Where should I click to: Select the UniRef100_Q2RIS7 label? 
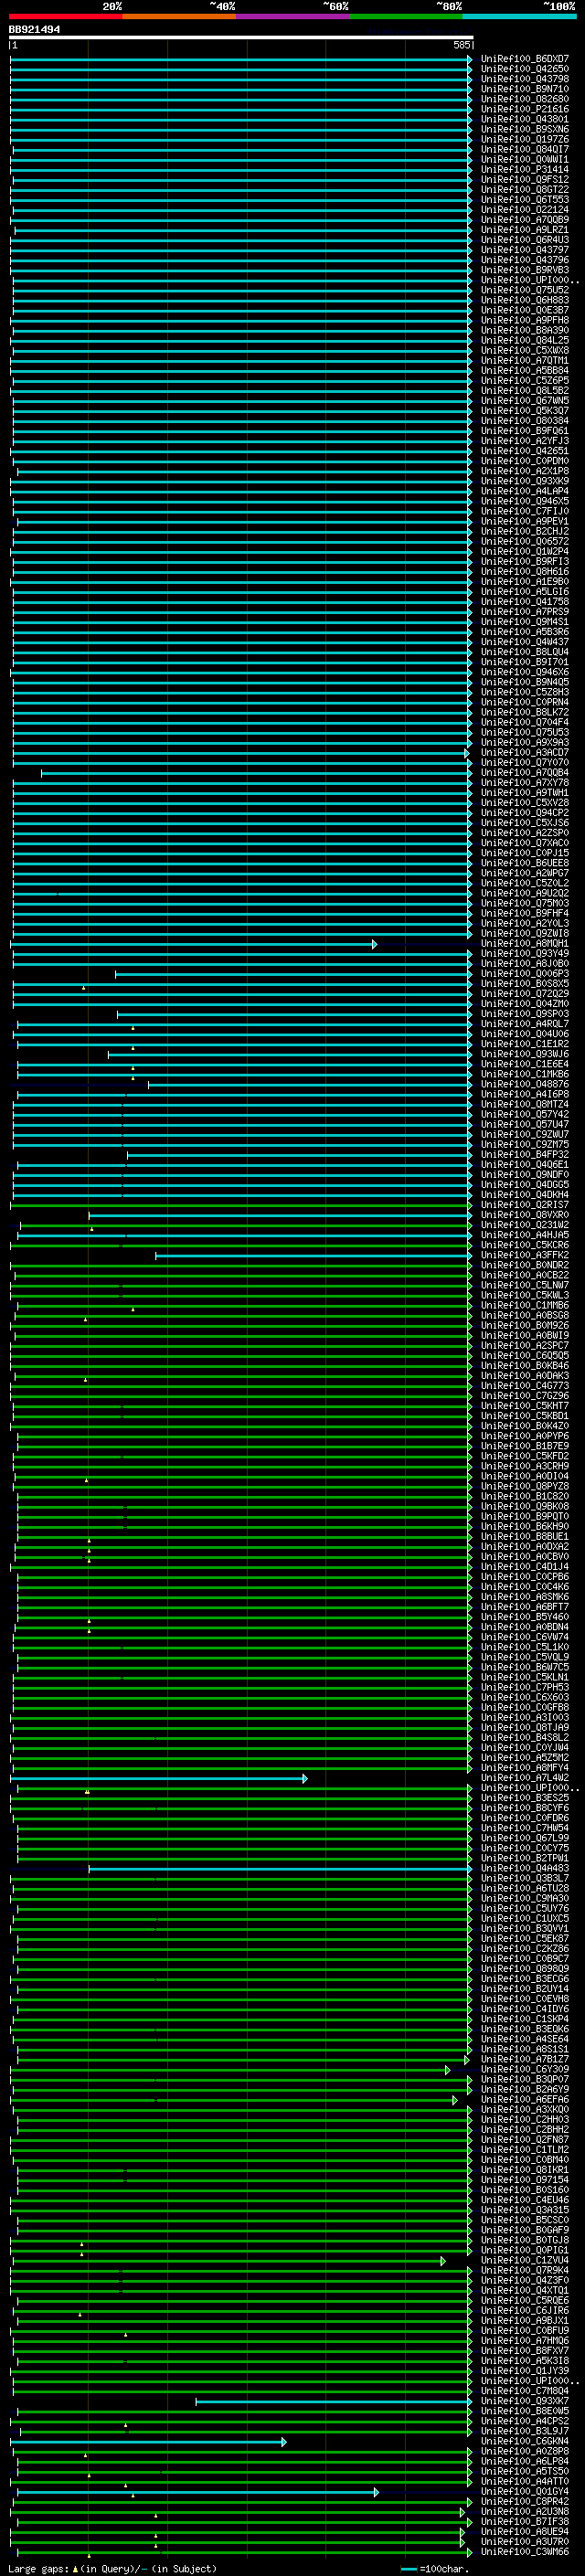(x=525, y=1205)
